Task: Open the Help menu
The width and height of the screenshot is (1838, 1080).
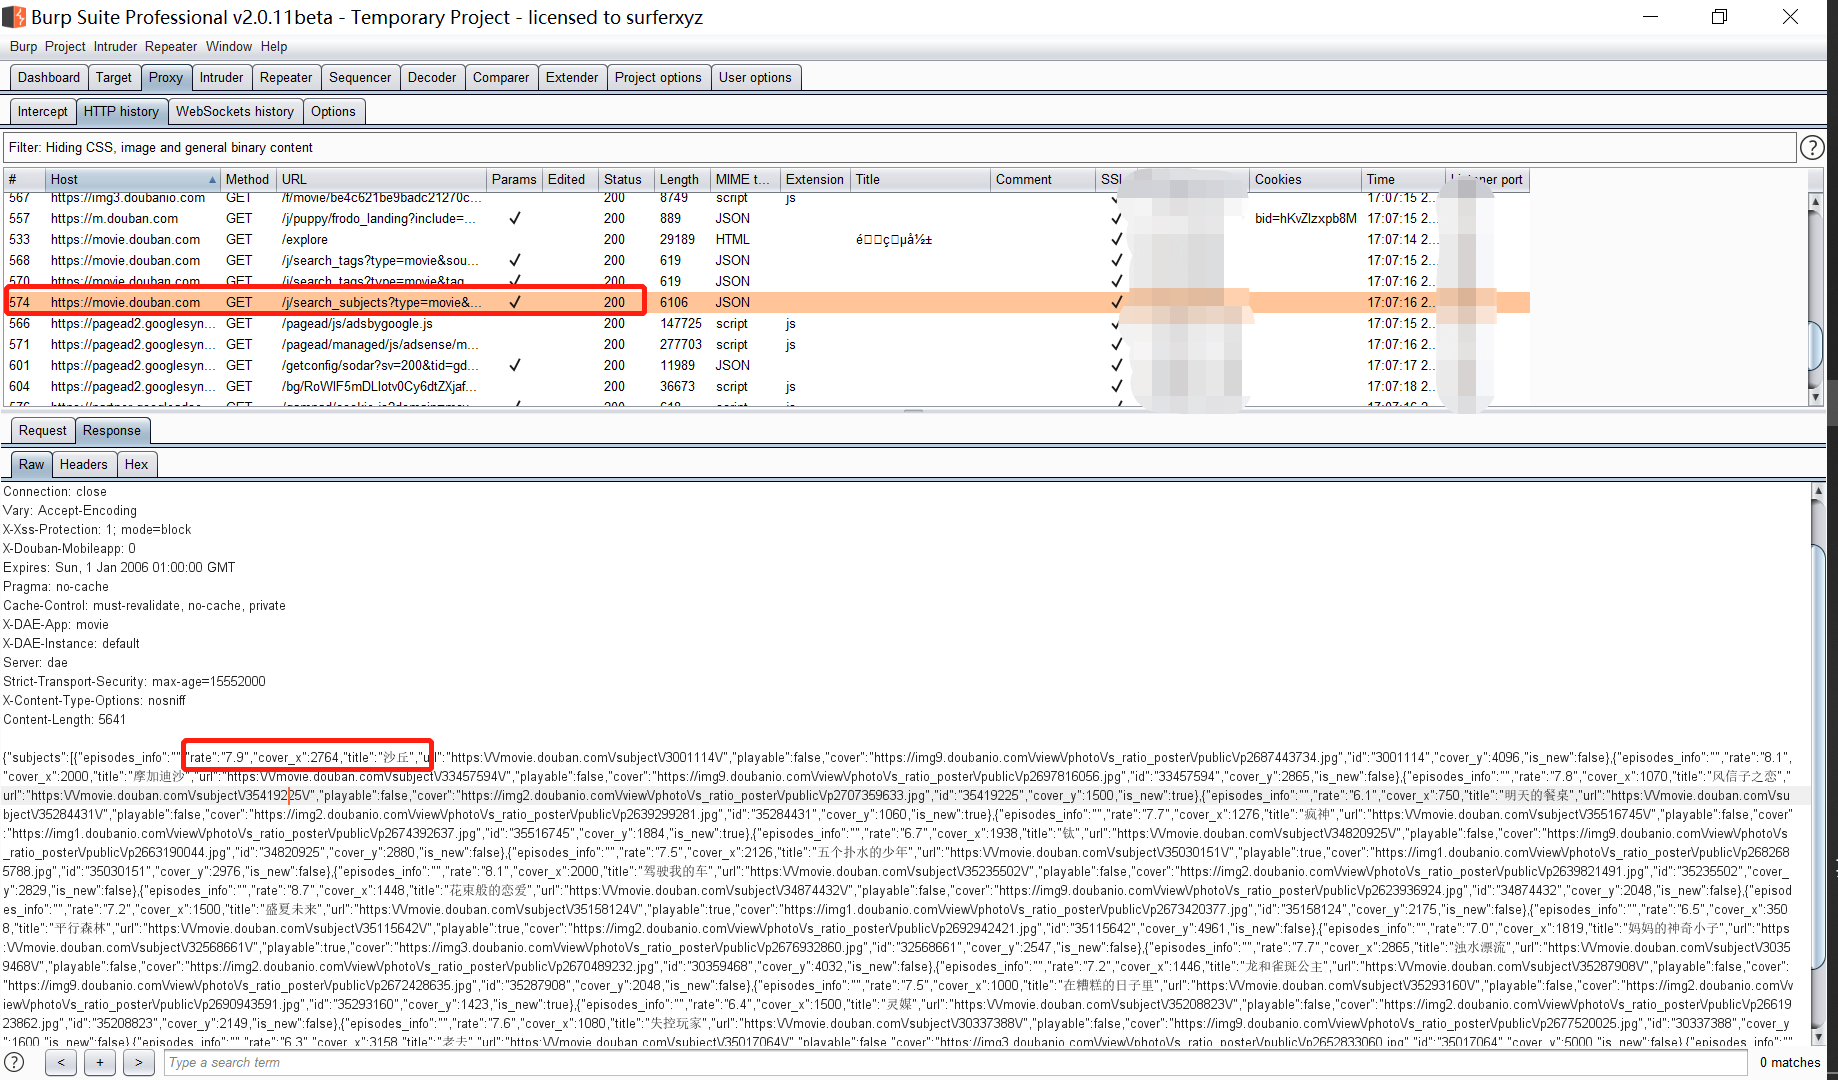Action: coord(274,46)
